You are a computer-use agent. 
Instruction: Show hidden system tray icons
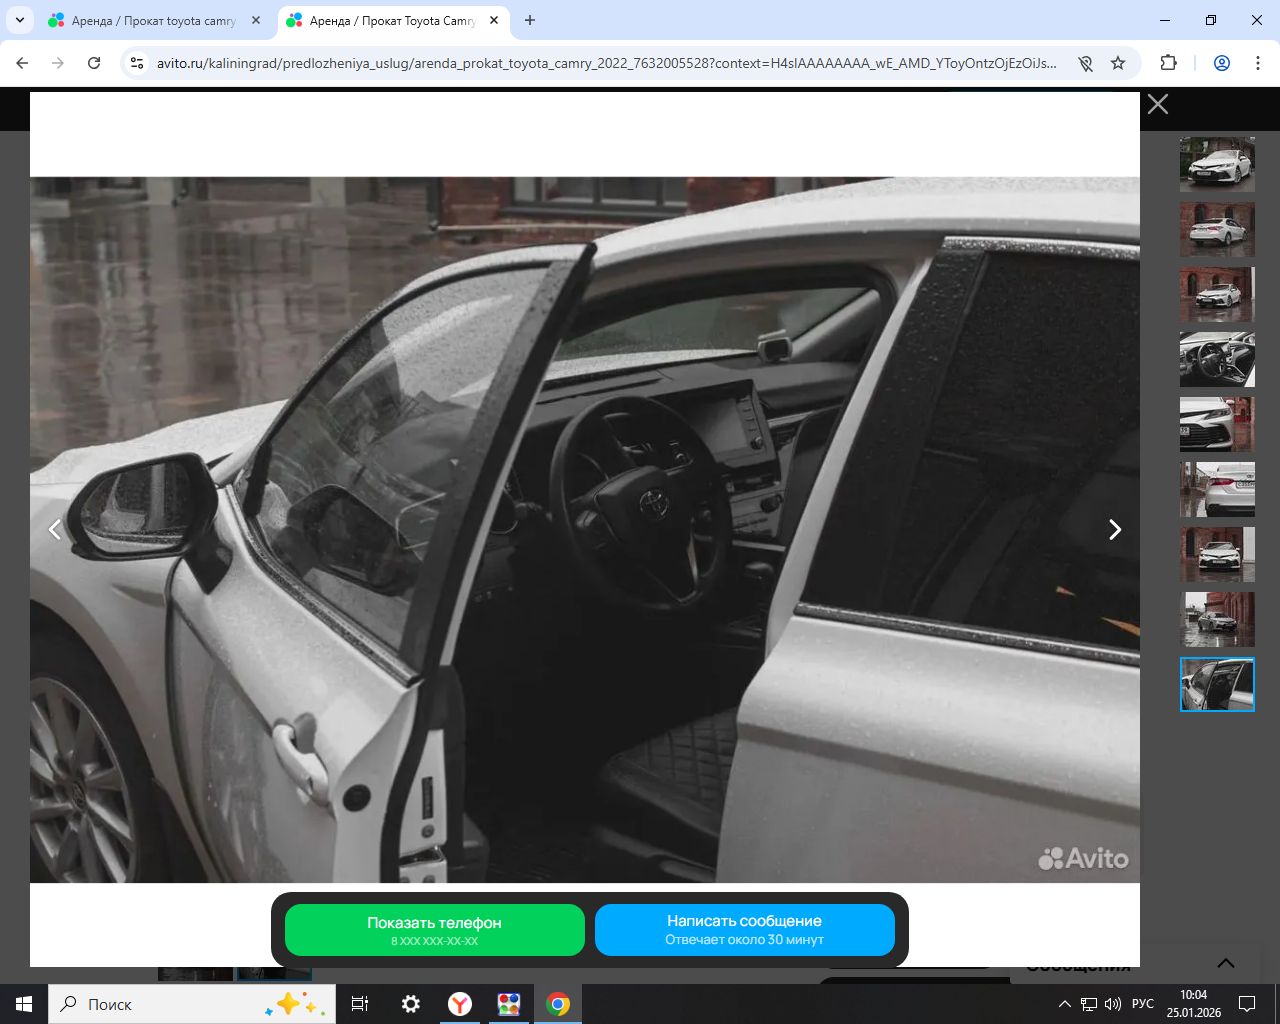[x=1065, y=1004]
